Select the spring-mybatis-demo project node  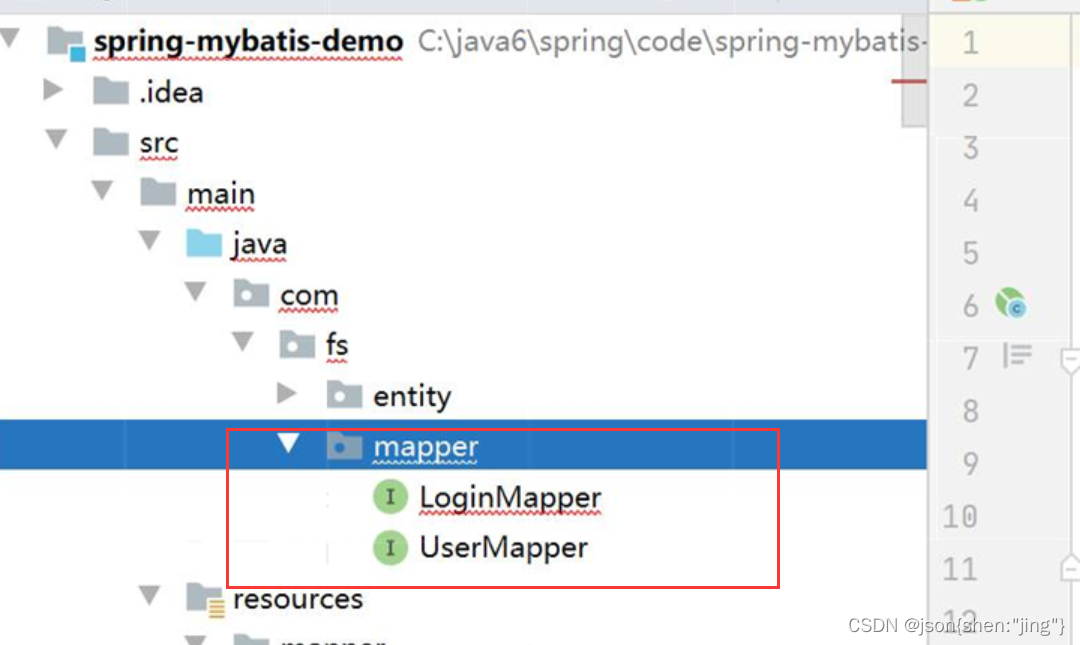[248, 42]
